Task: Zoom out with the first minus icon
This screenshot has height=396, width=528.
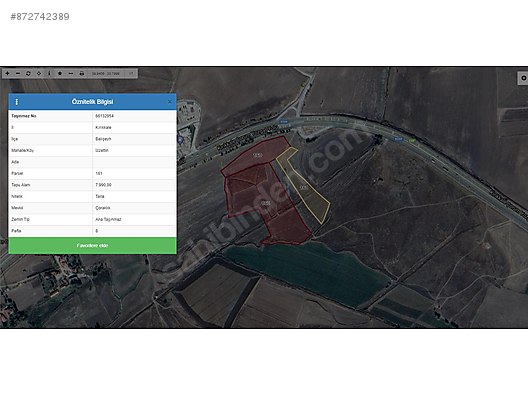Action: tap(18, 73)
